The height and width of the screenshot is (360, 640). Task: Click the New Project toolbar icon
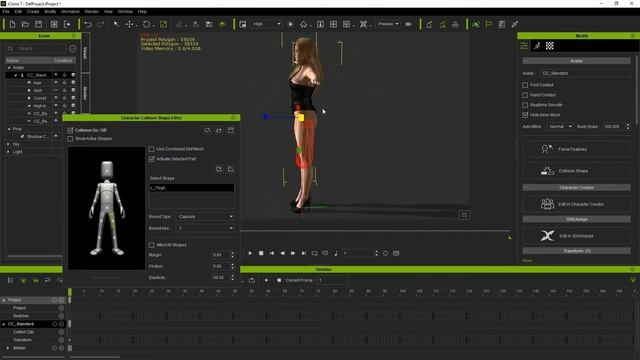(x=12, y=24)
